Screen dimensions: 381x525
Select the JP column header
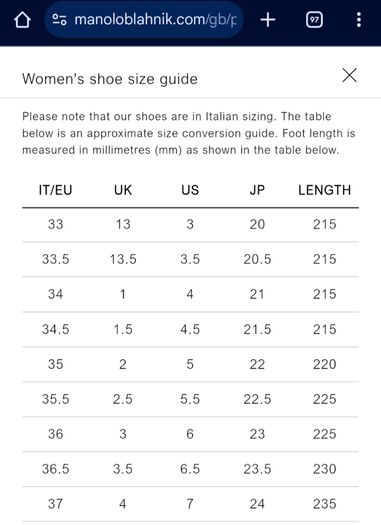click(257, 190)
